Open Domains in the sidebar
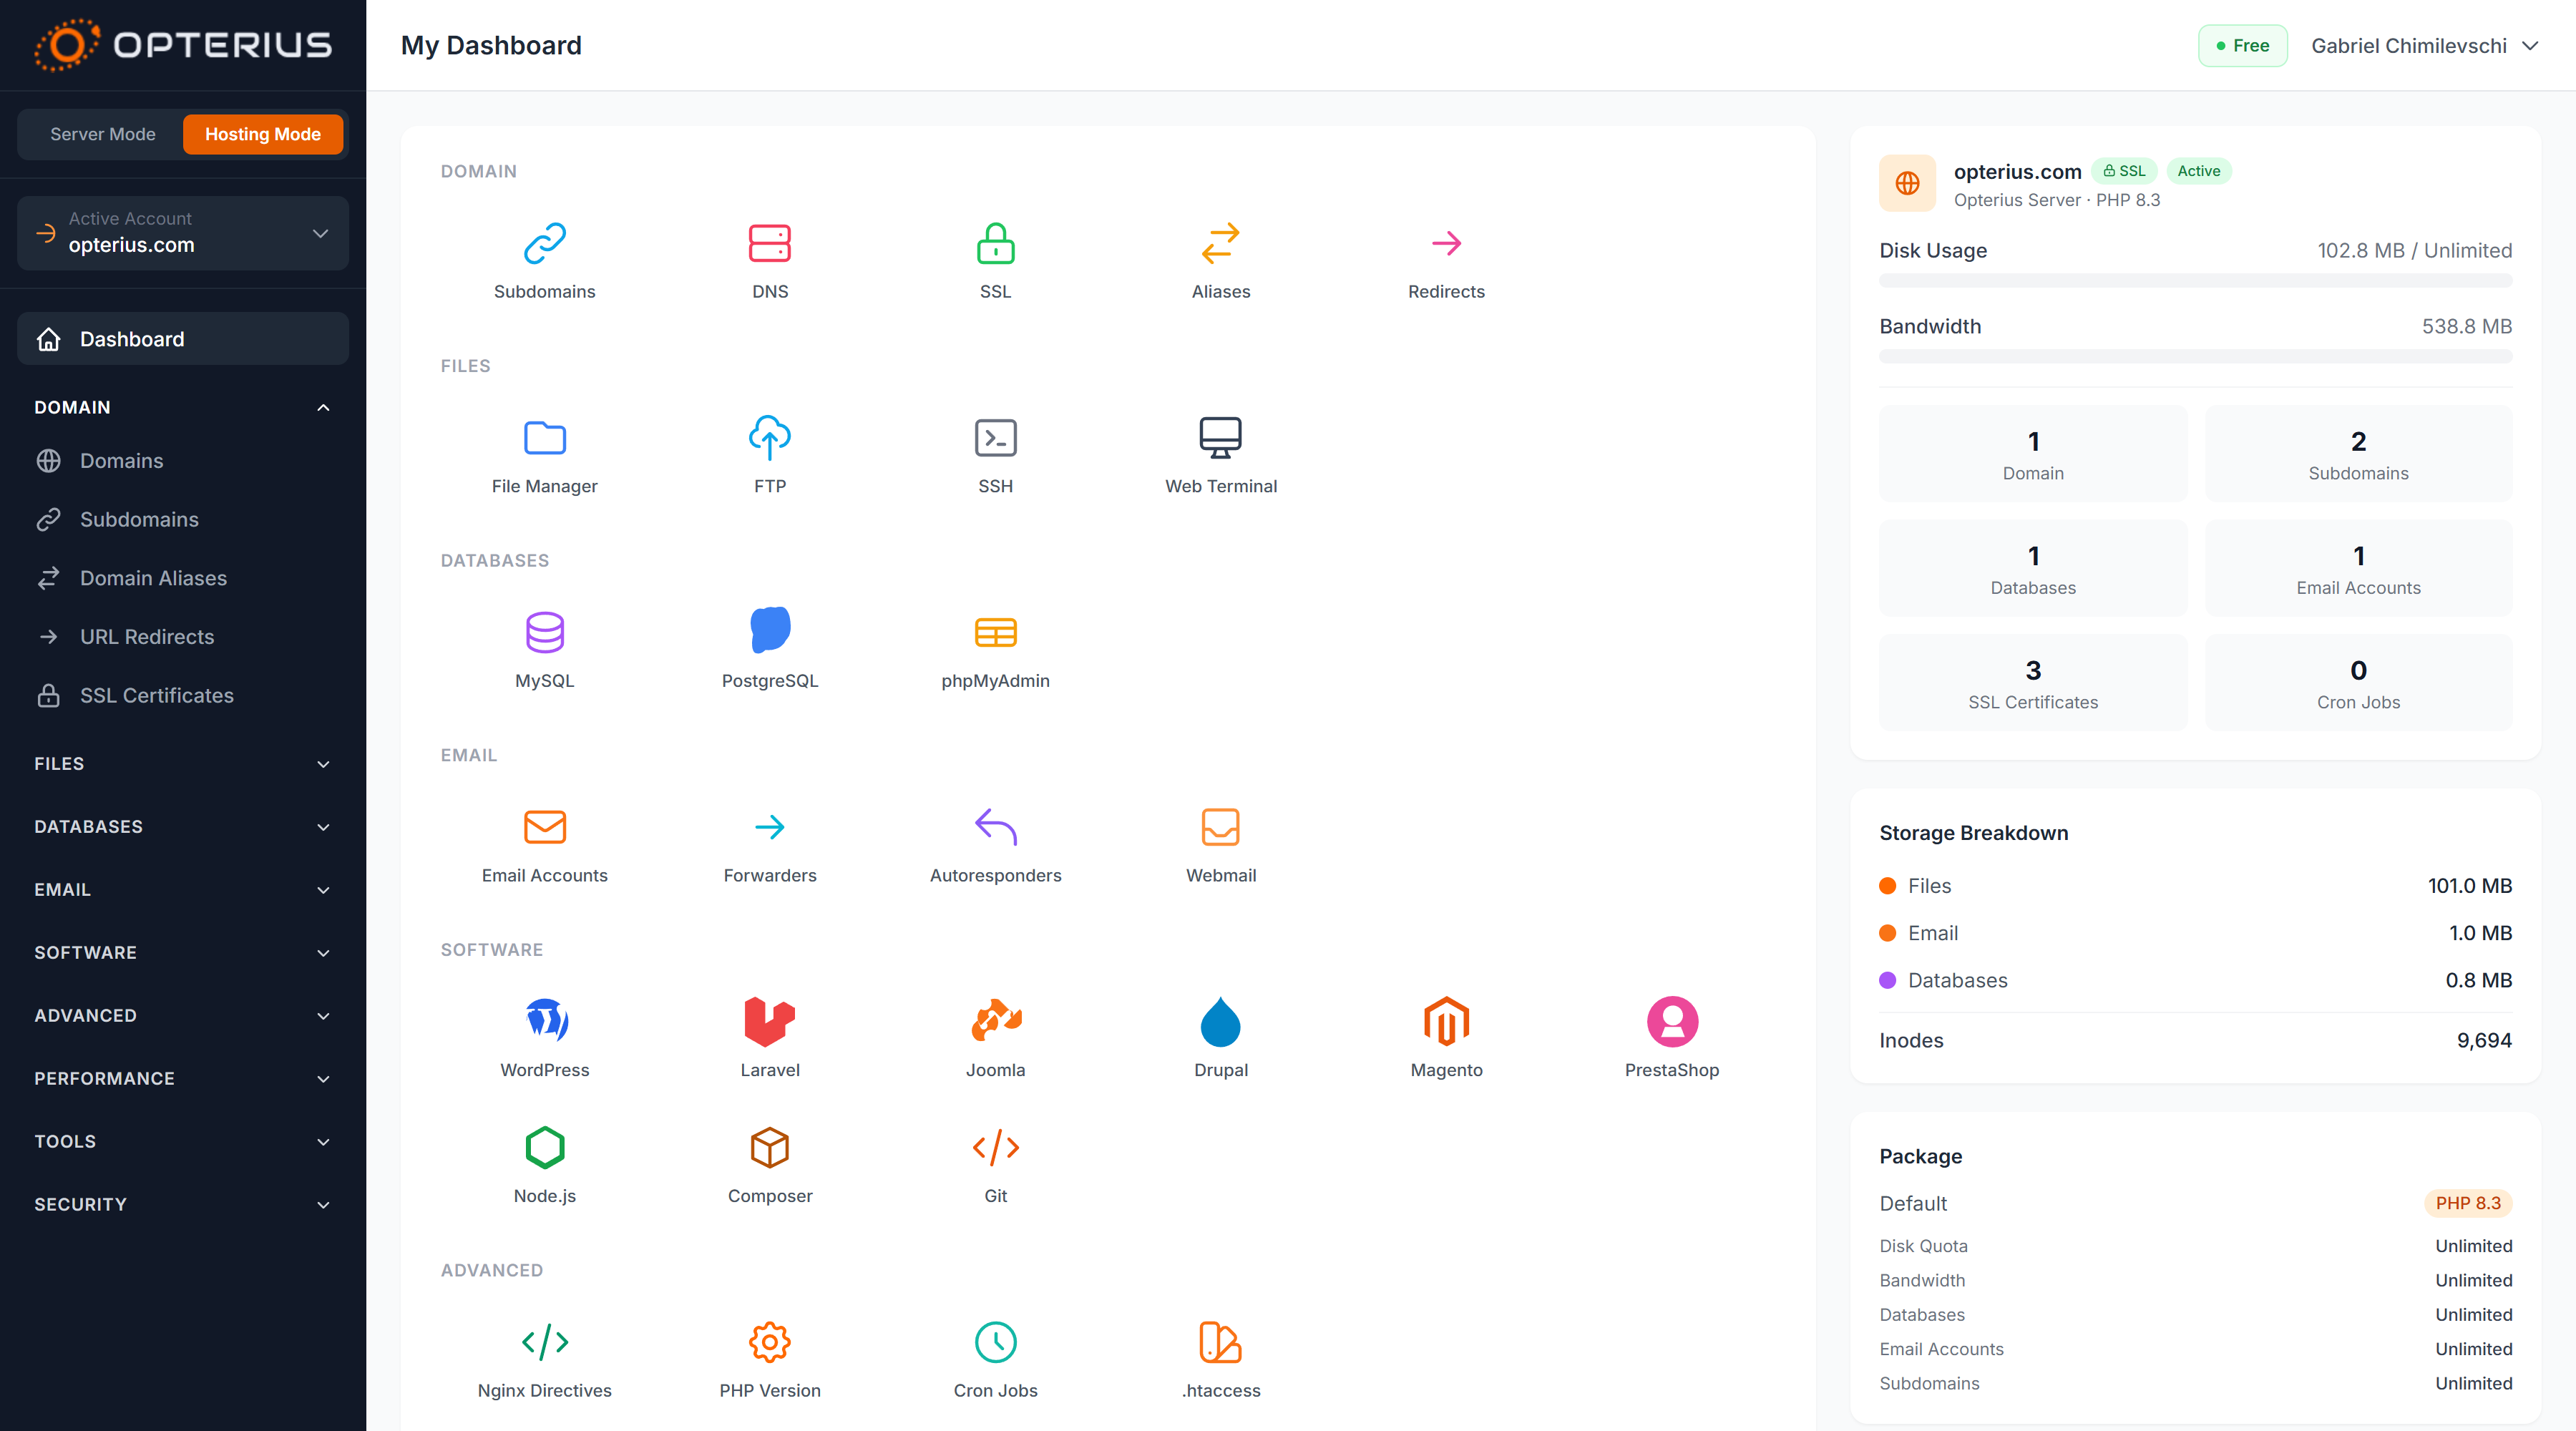This screenshot has width=2576, height=1431. pyautogui.click(x=183, y=461)
